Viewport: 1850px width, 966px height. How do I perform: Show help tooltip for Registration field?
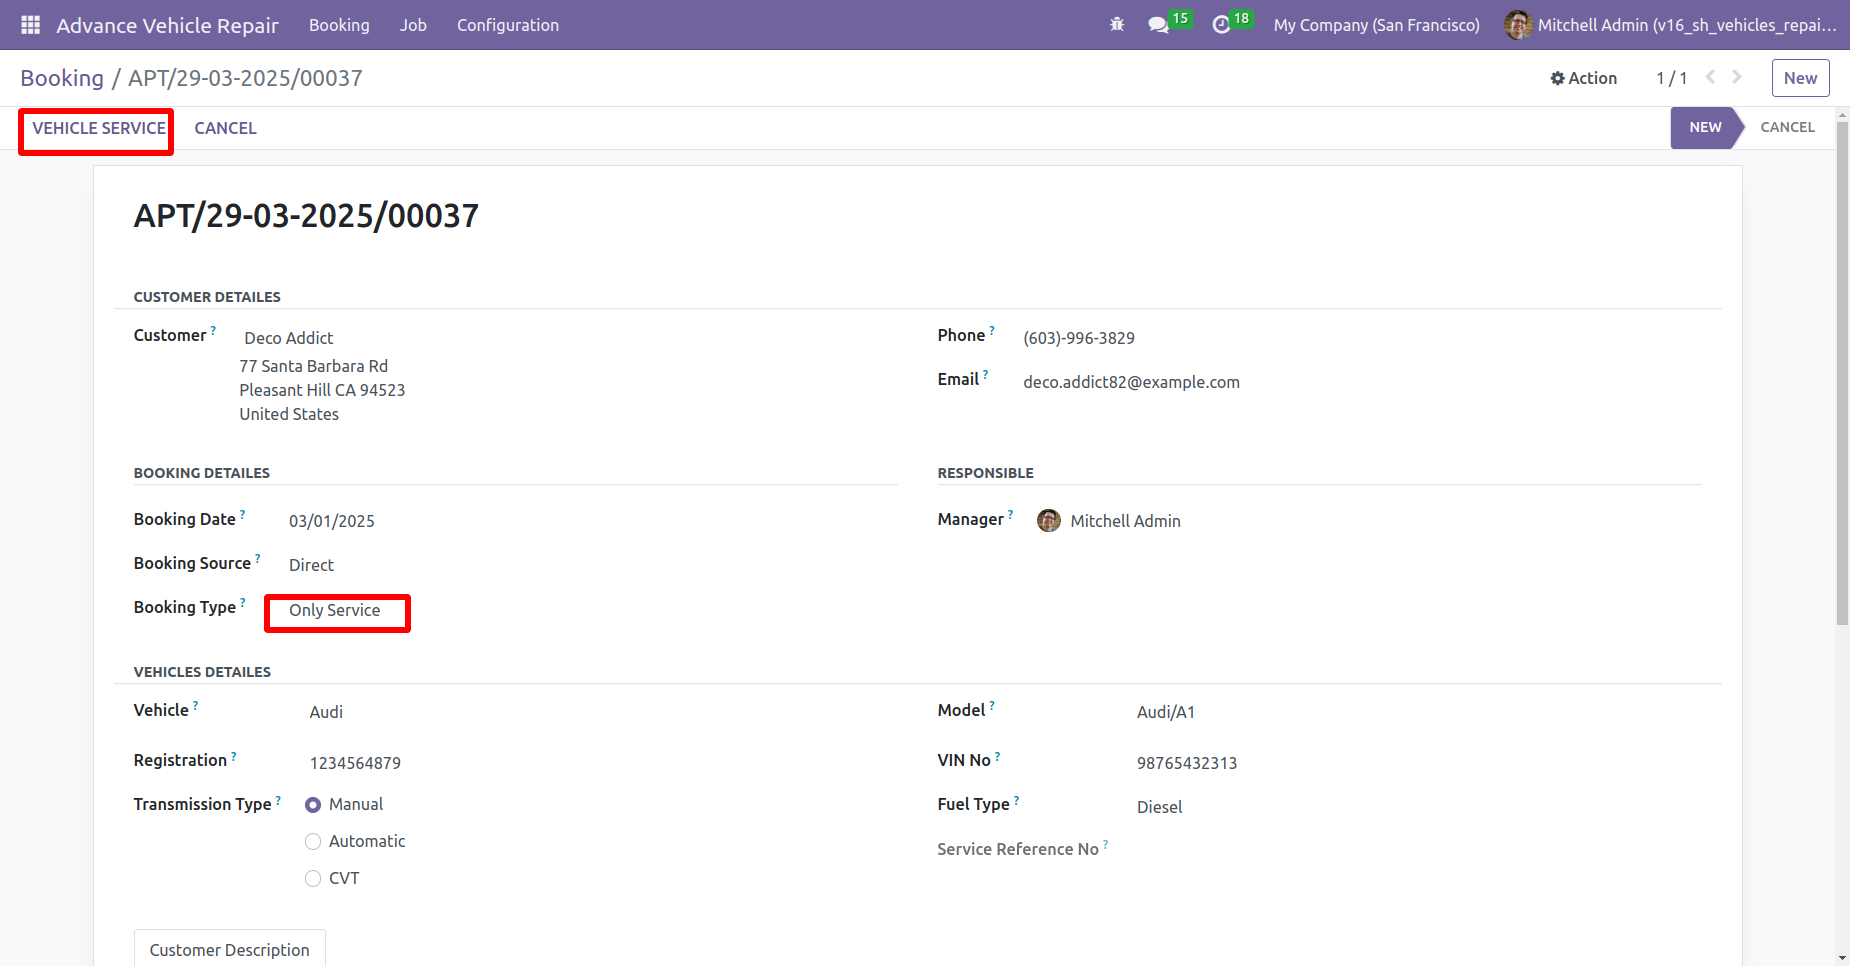point(234,756)
